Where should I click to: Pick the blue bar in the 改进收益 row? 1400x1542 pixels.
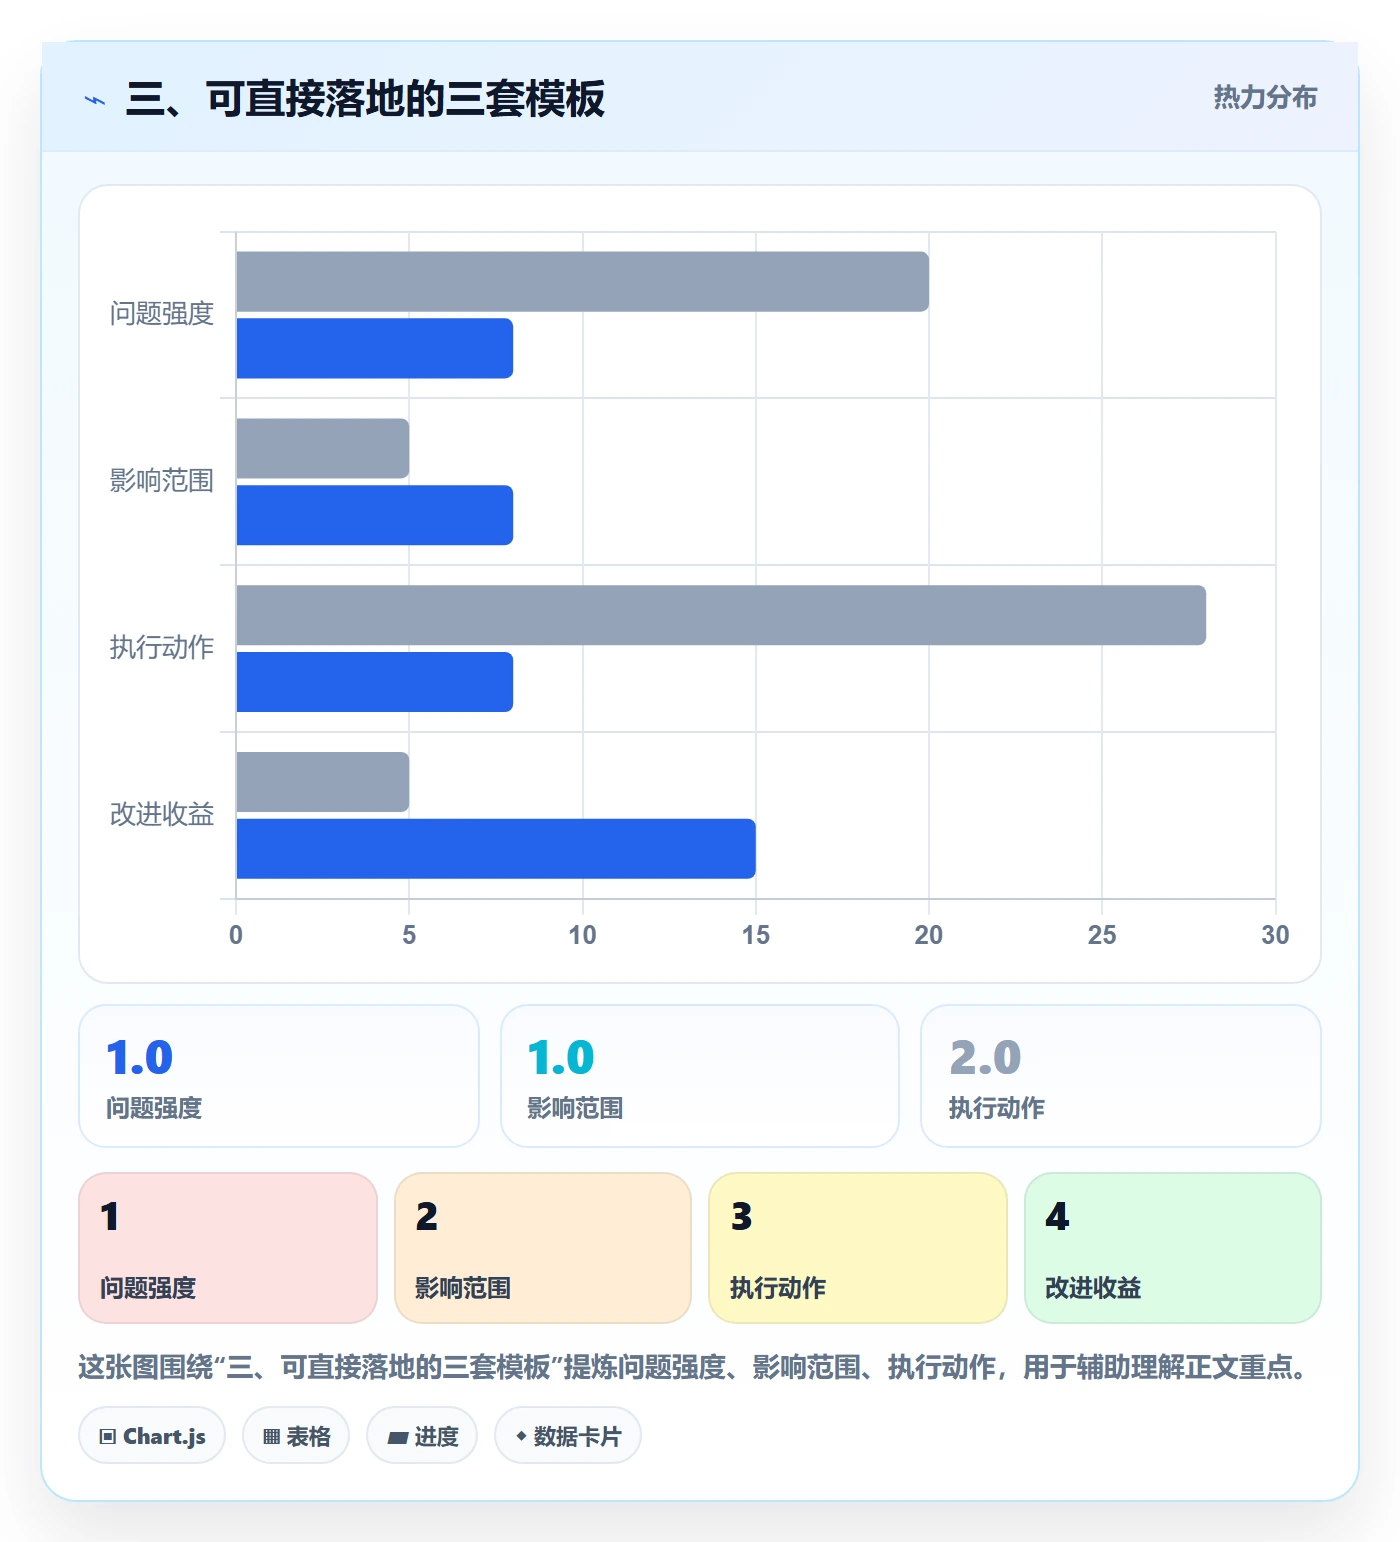(496, 850)
